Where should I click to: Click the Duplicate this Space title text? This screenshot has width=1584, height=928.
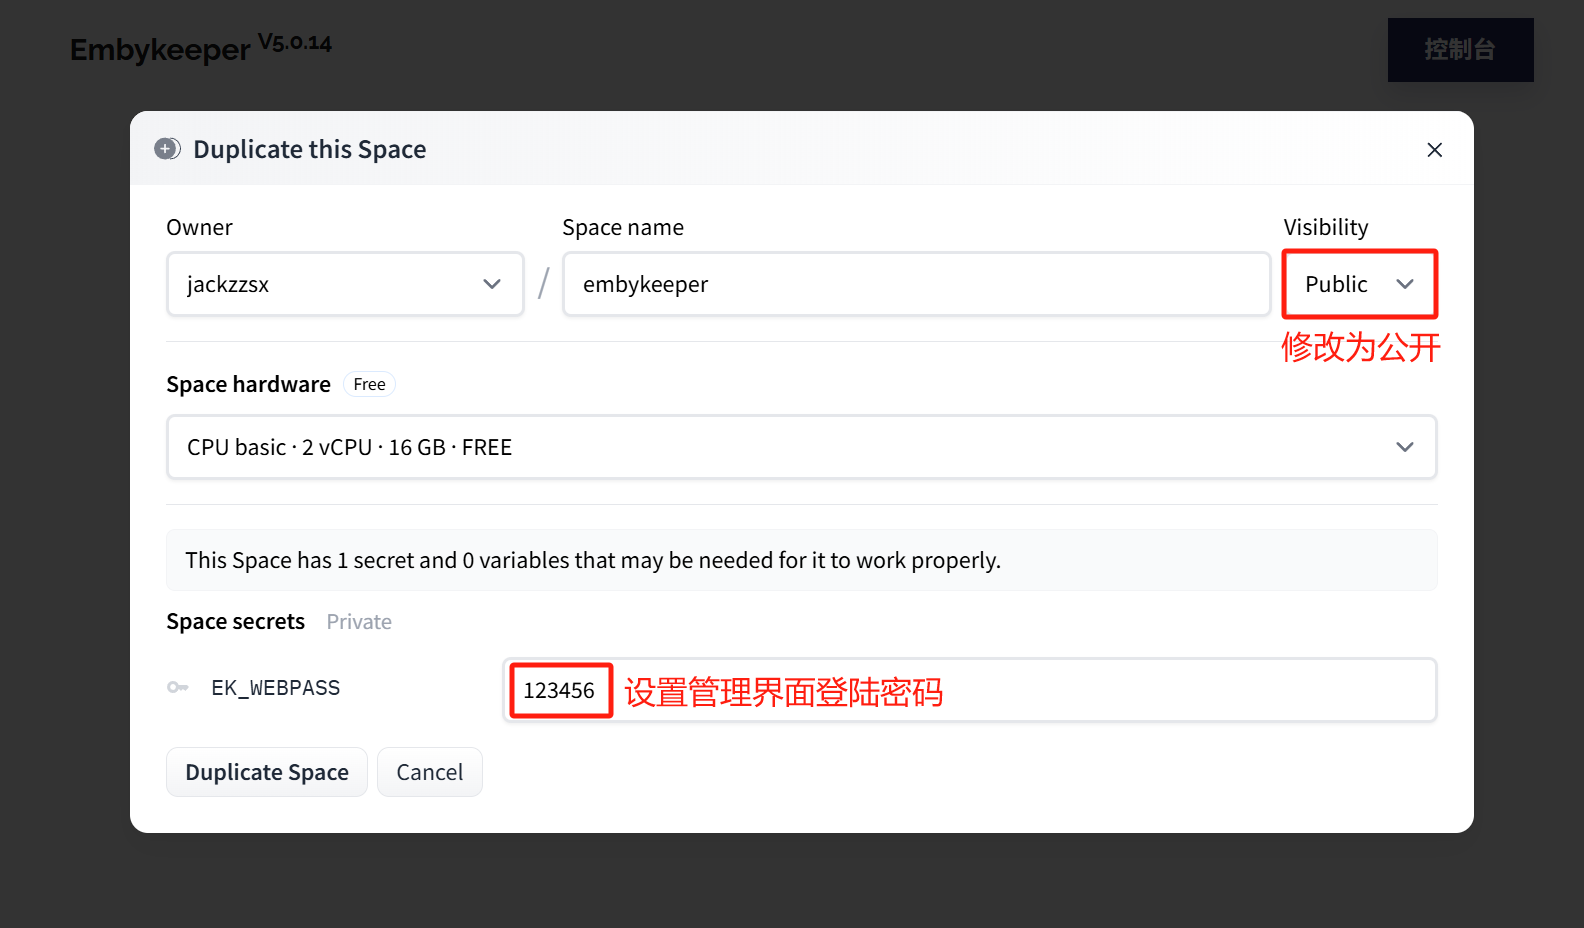[309, 149]
